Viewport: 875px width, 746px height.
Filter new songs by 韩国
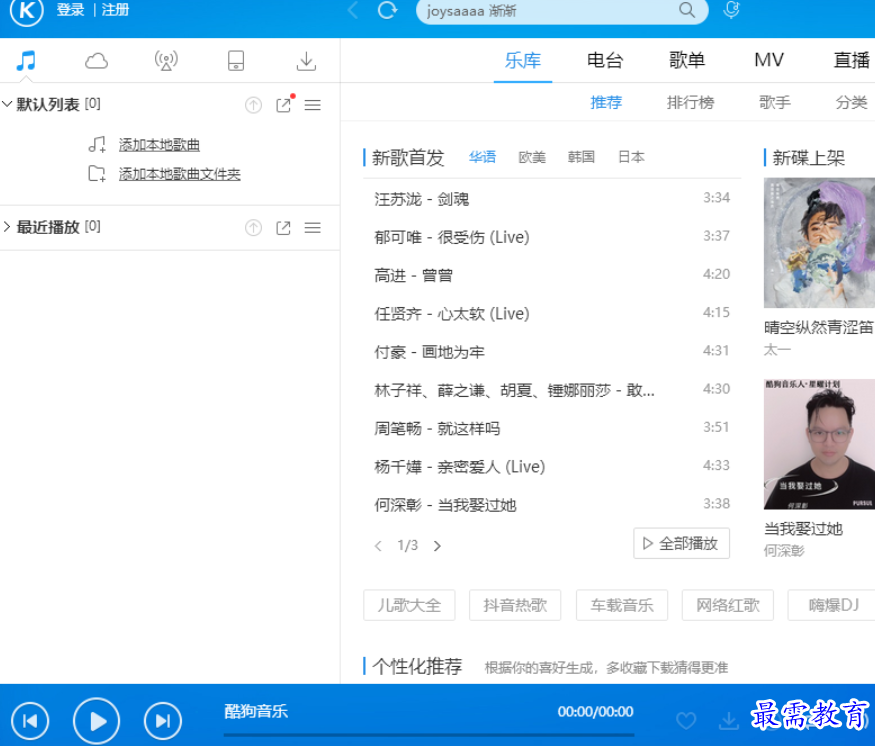click(x=581, y=157)
